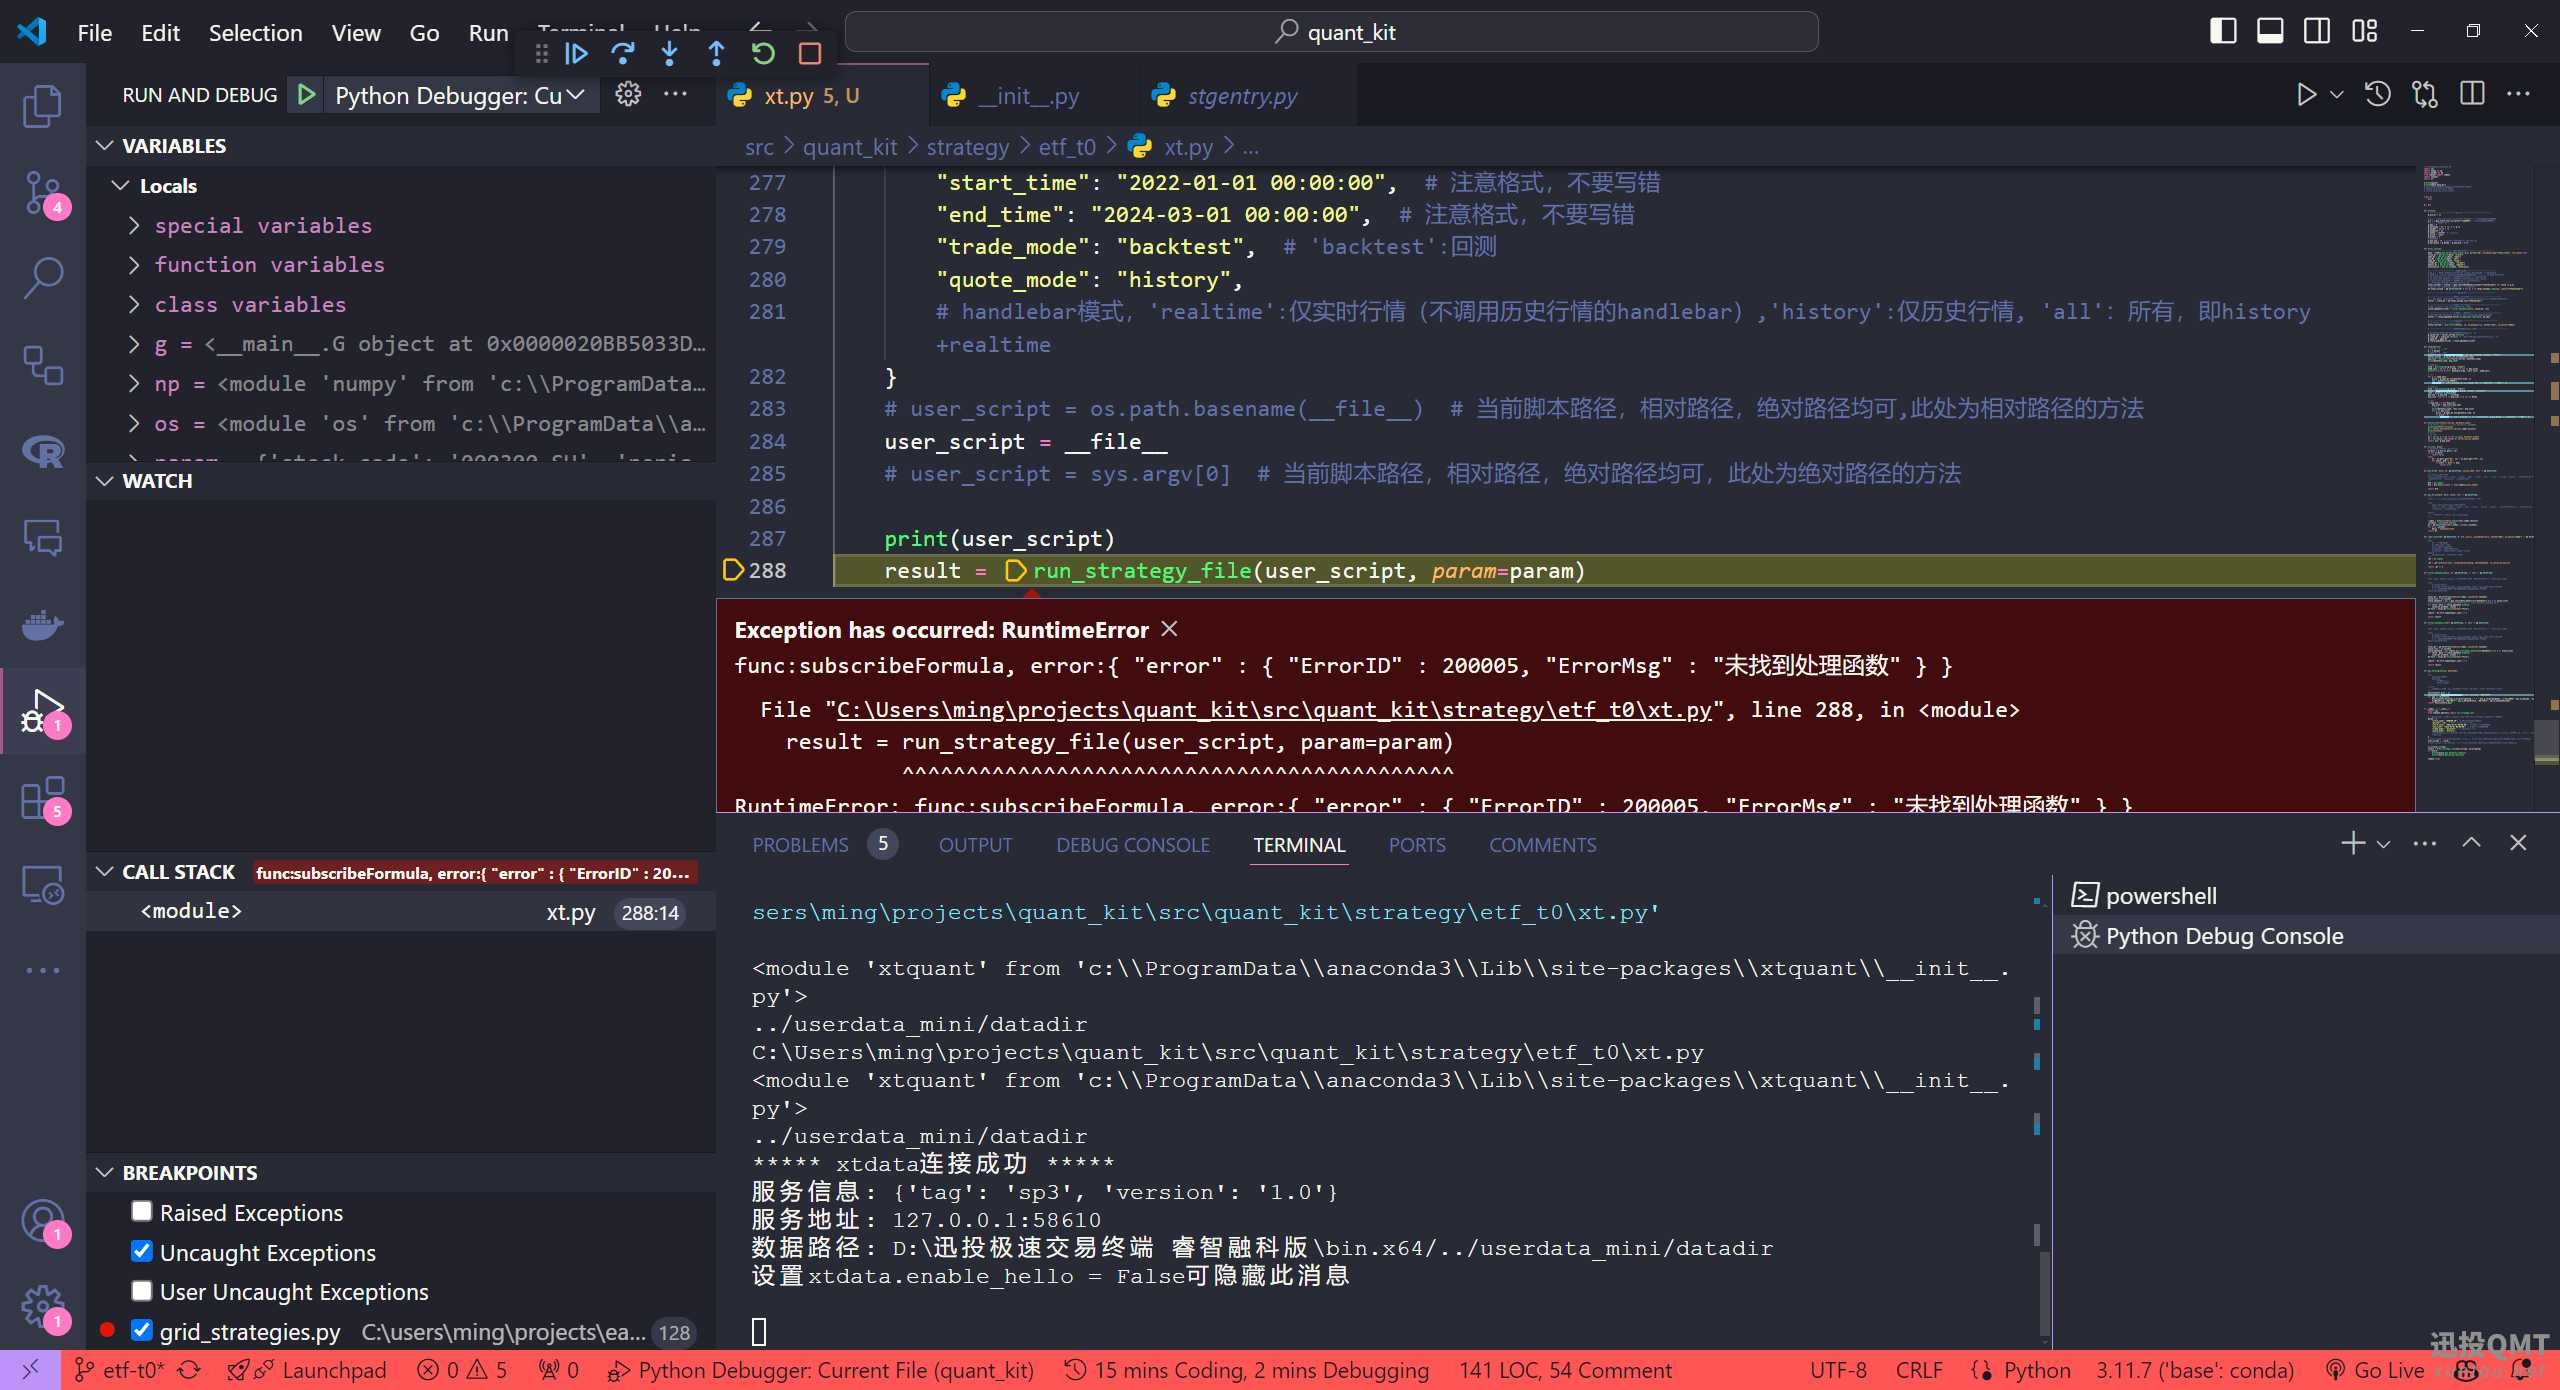This screenshot has height=1390, width=2560.
Task: Restart the debug session
Action: (763, 53)
